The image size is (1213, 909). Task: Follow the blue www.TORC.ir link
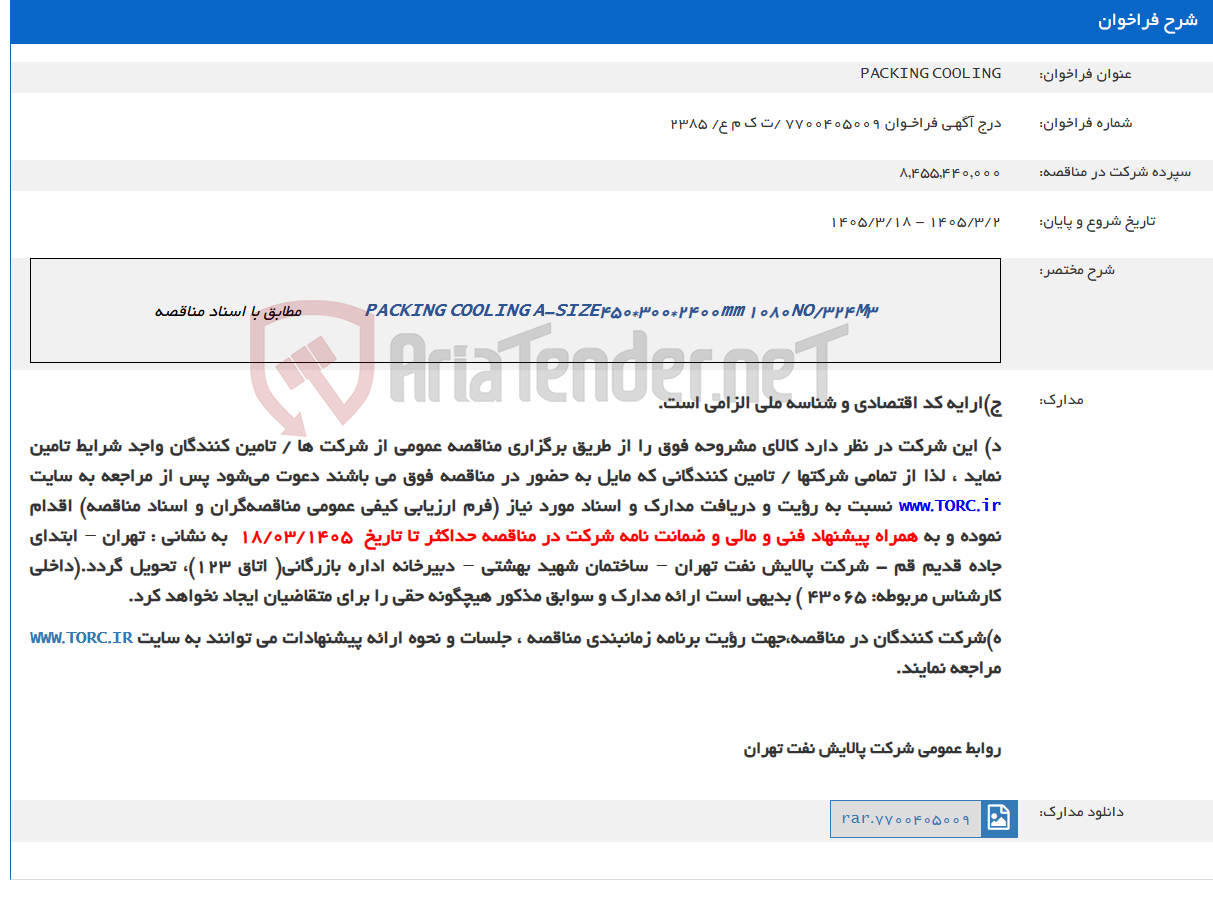pos(950,507)
